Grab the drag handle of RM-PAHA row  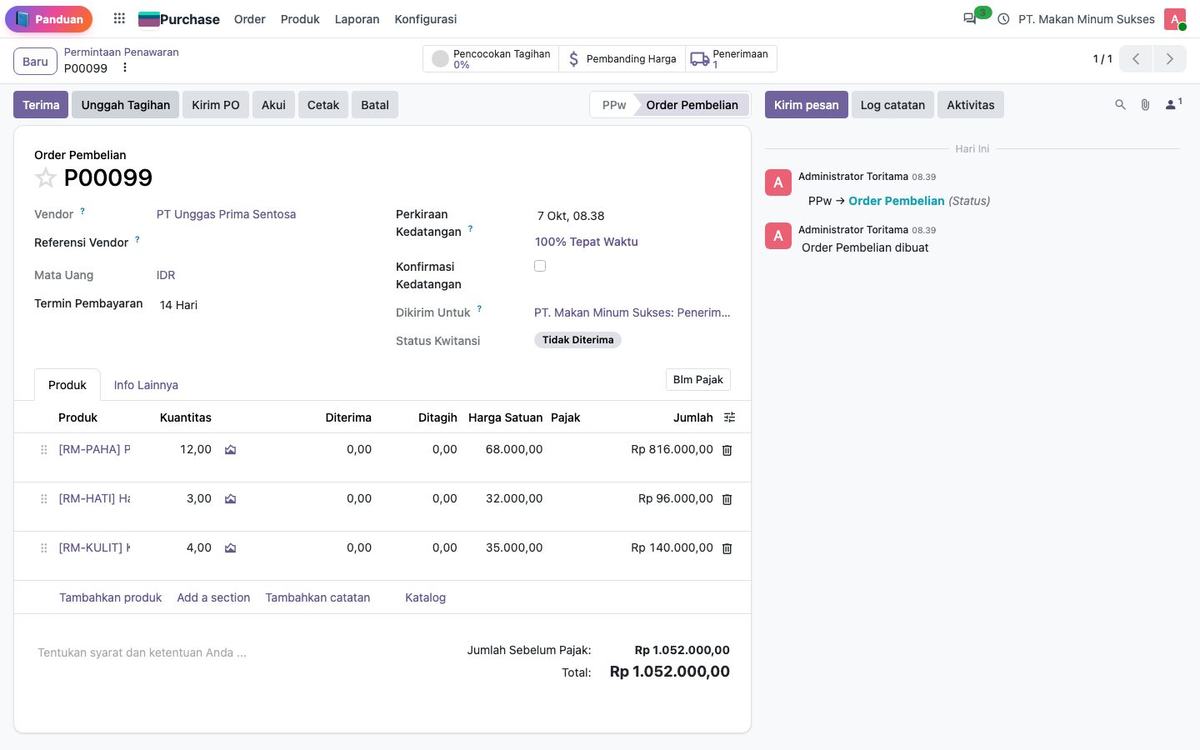click(43, 450)
